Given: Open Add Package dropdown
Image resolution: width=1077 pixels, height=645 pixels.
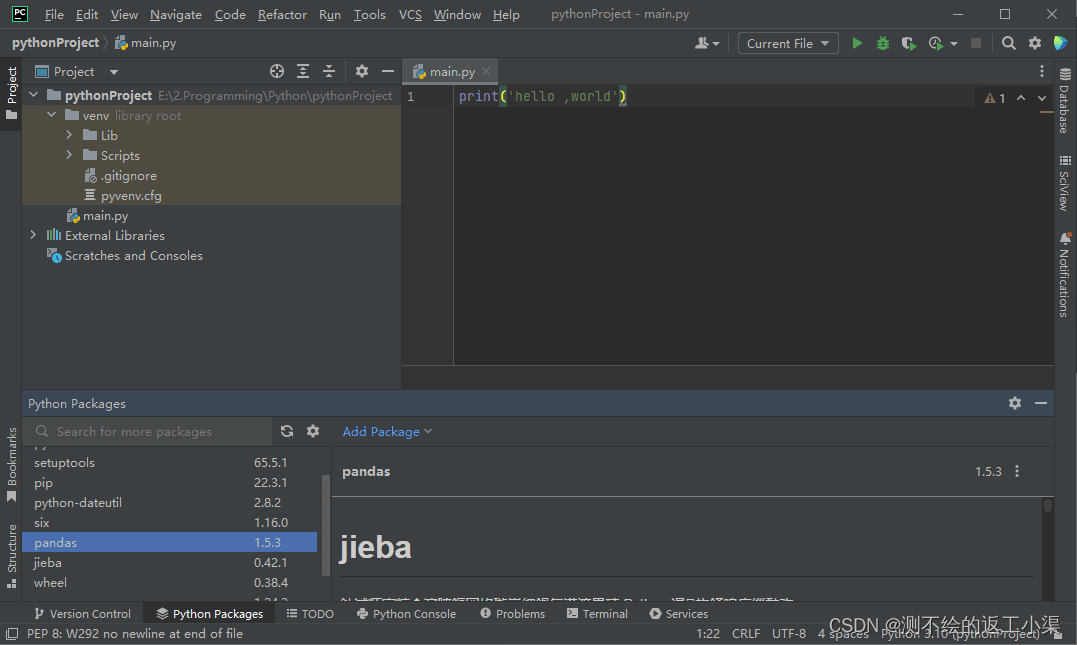Looking at the screenshot, I should [x=387, y=431].
